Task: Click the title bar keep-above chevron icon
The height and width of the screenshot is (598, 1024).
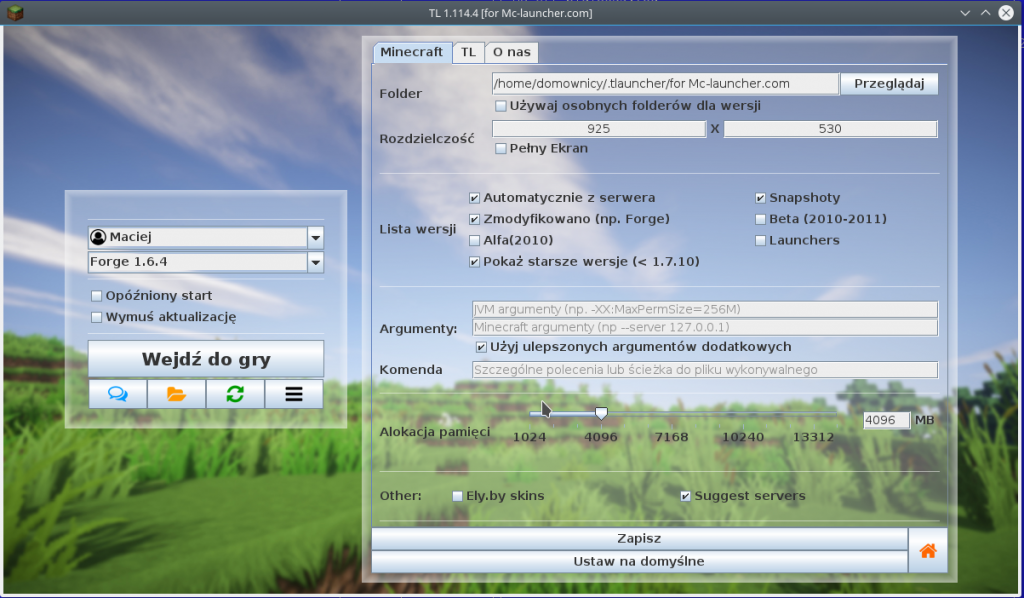Action: pyautogui.click(x=985, y=13)
